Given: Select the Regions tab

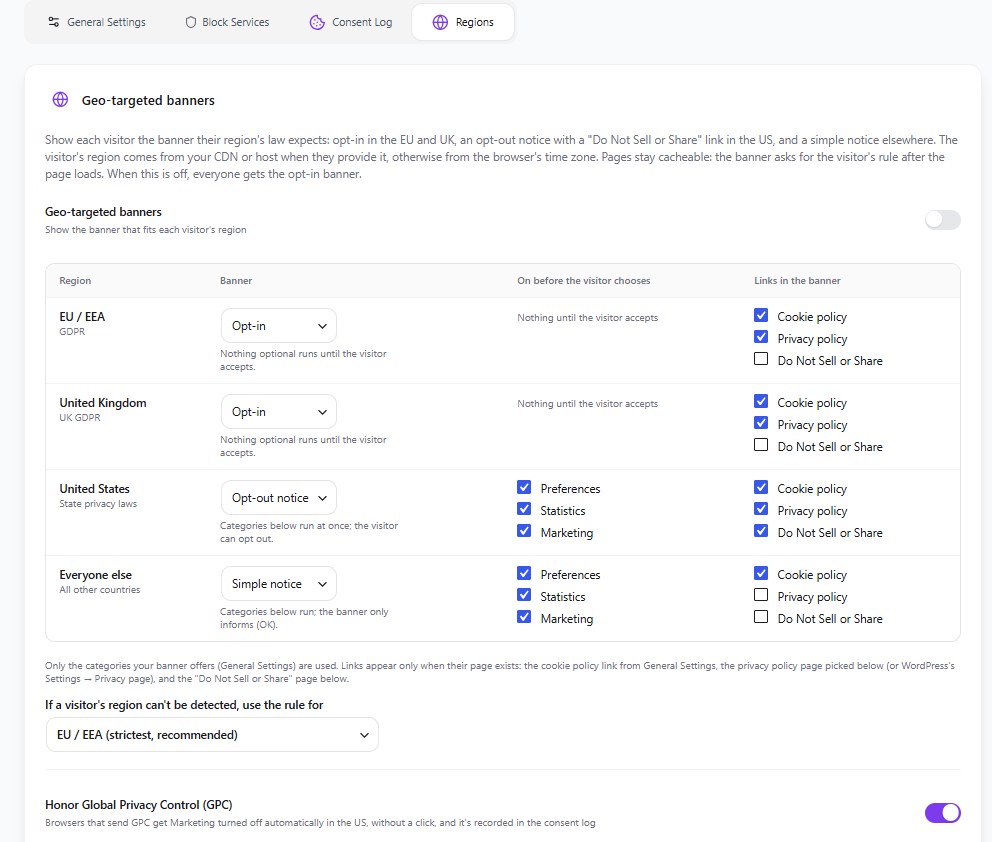Looking at the screenshot, I should 462,22.
